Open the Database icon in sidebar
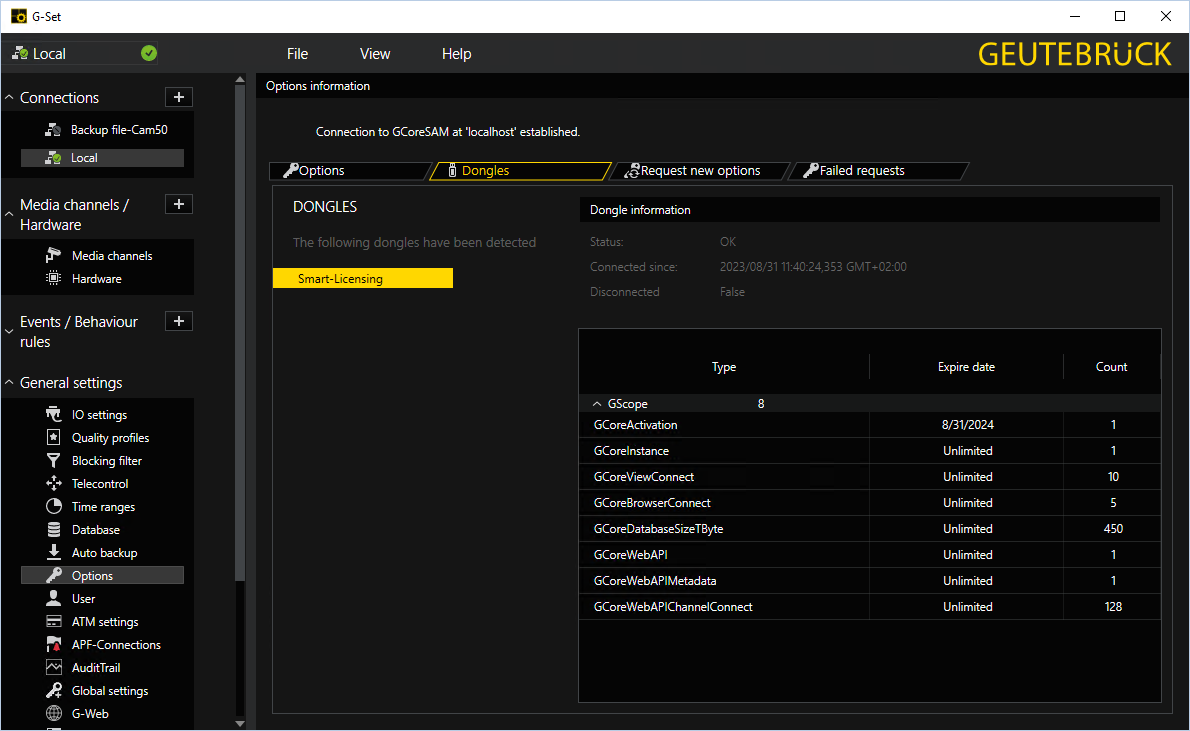 click(54, 530)
